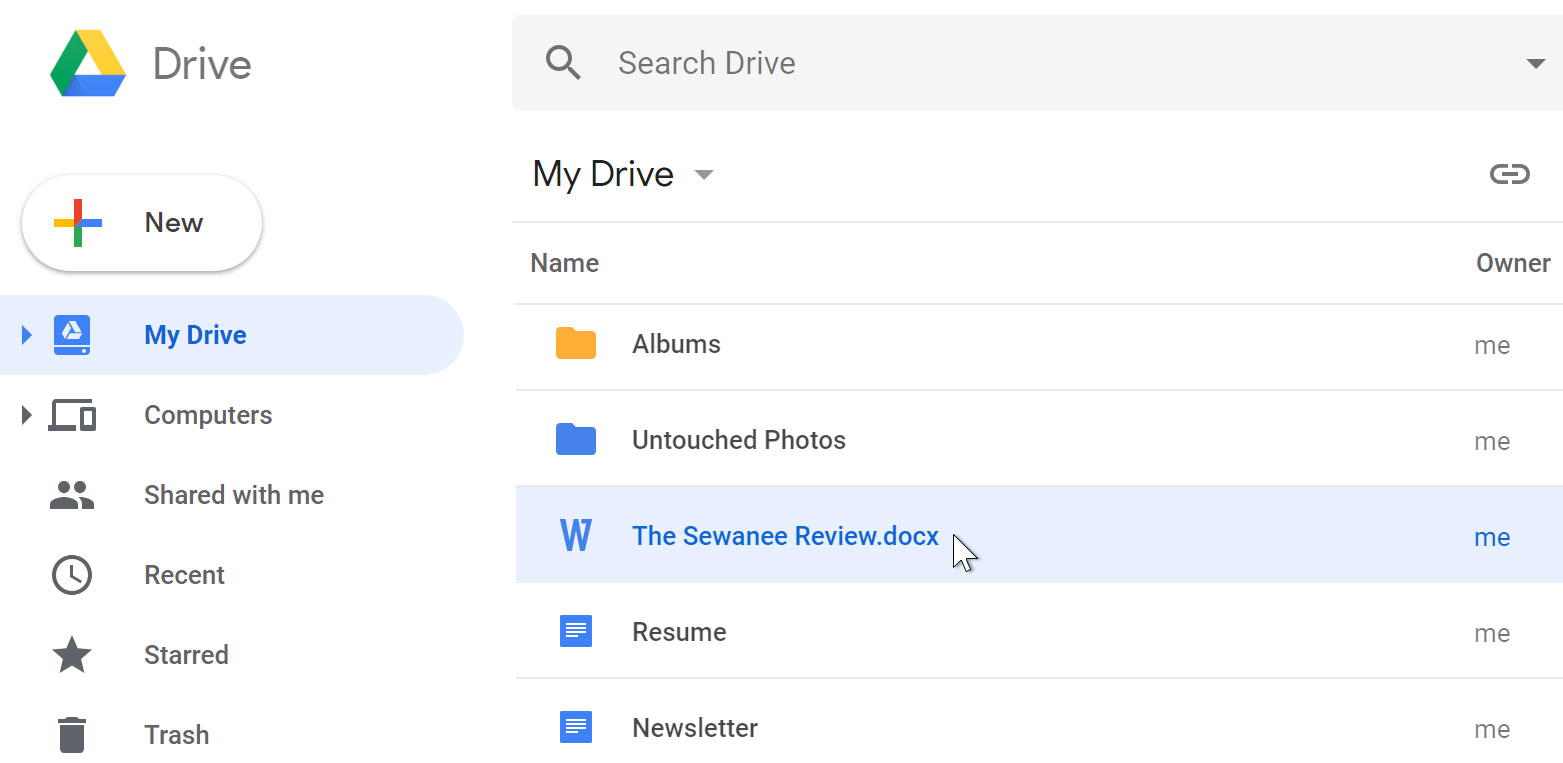Click the Recent clock icon
The height and width of the screenshot is (763, 1563).
[71, 574]
